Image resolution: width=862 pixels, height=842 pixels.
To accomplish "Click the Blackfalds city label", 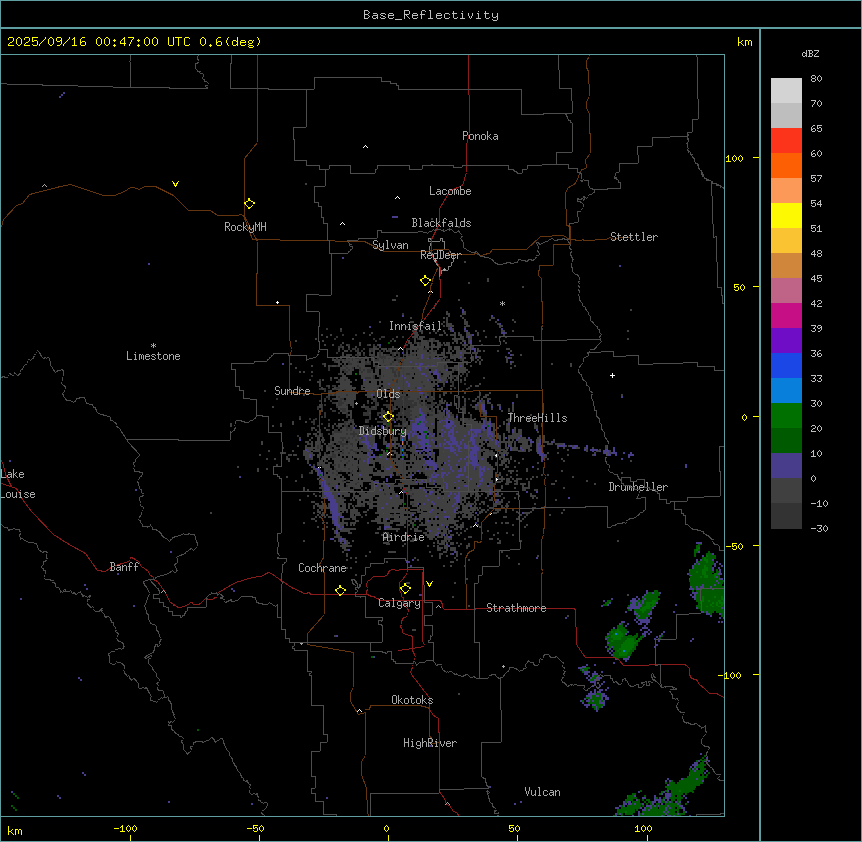I will coord(441,223).
